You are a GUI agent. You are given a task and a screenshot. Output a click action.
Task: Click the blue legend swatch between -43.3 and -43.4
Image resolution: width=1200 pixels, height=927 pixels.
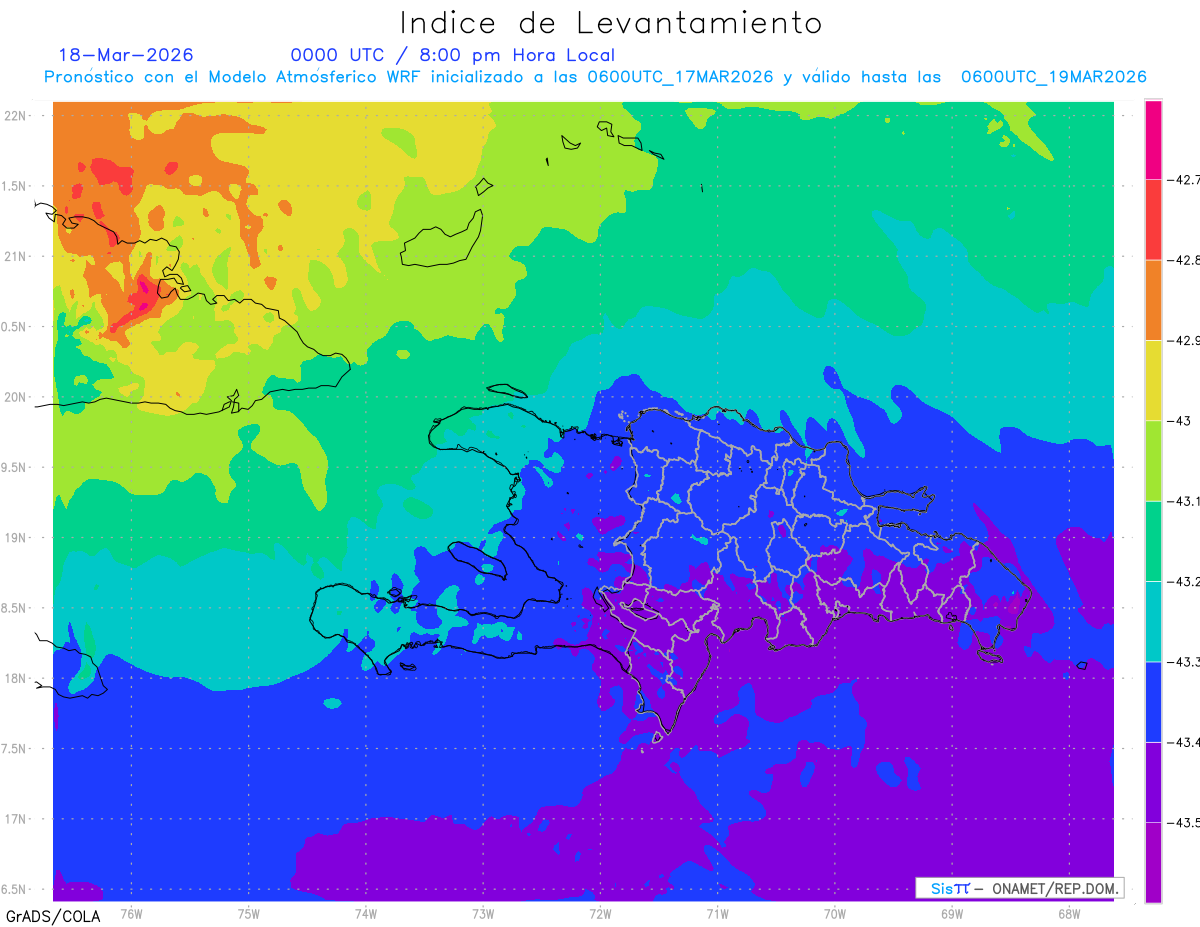point(1153,701)
